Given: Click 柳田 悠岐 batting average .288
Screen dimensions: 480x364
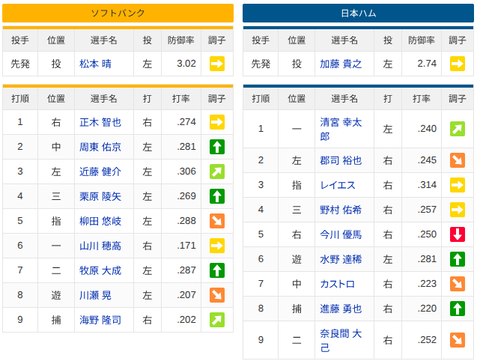Looking at the screenshot, I should 186,221.
